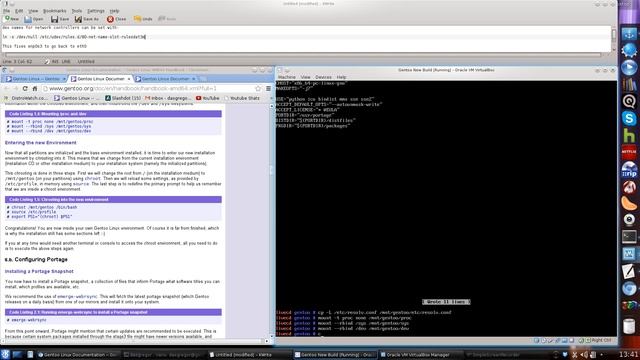Launch blue globe gear app in dock
Screen dimensions: 640x360
coord(629,51)
